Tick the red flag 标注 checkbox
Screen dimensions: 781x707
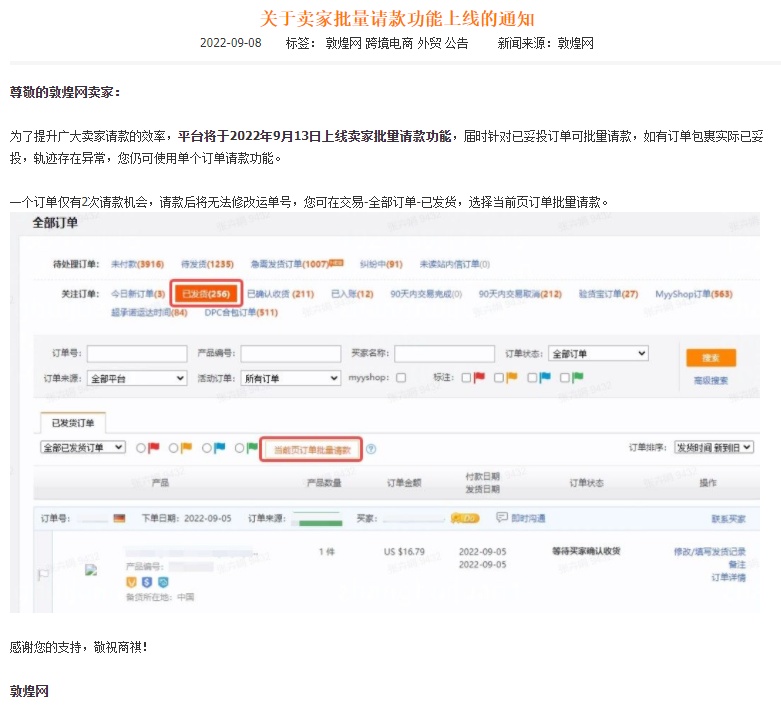[466, 378]
